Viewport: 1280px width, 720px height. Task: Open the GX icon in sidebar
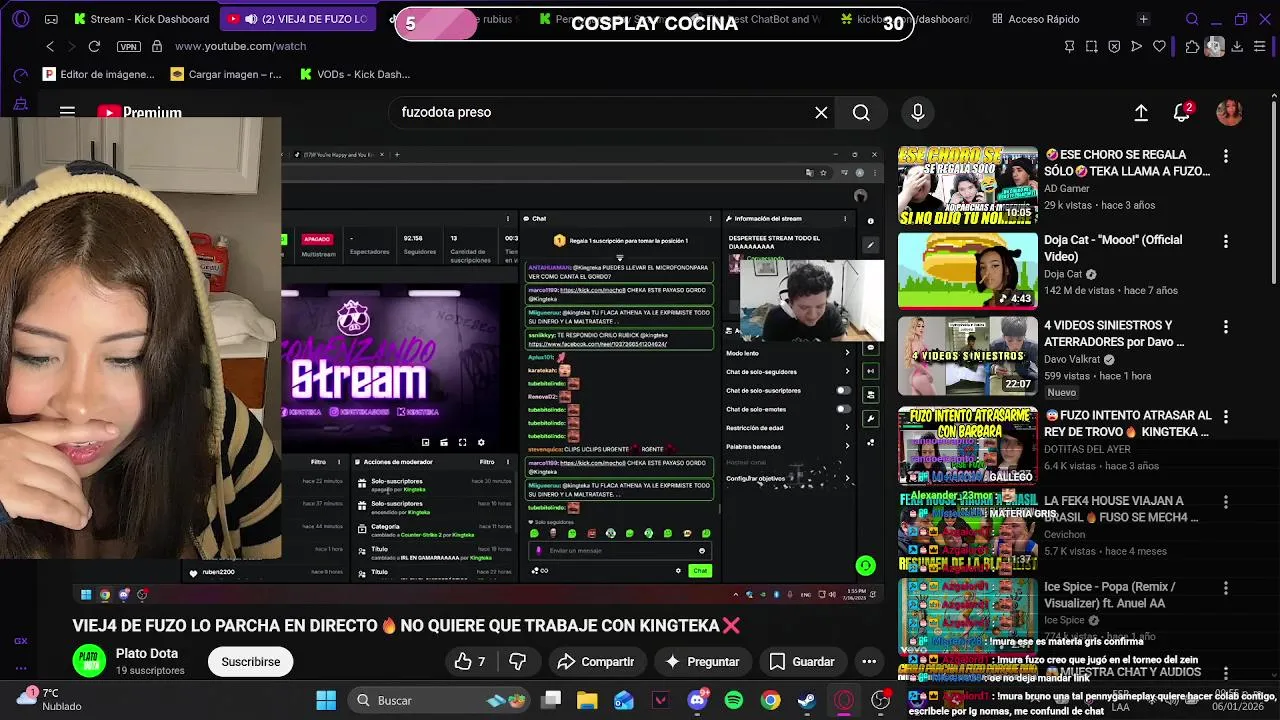click(x=20, y=641)
